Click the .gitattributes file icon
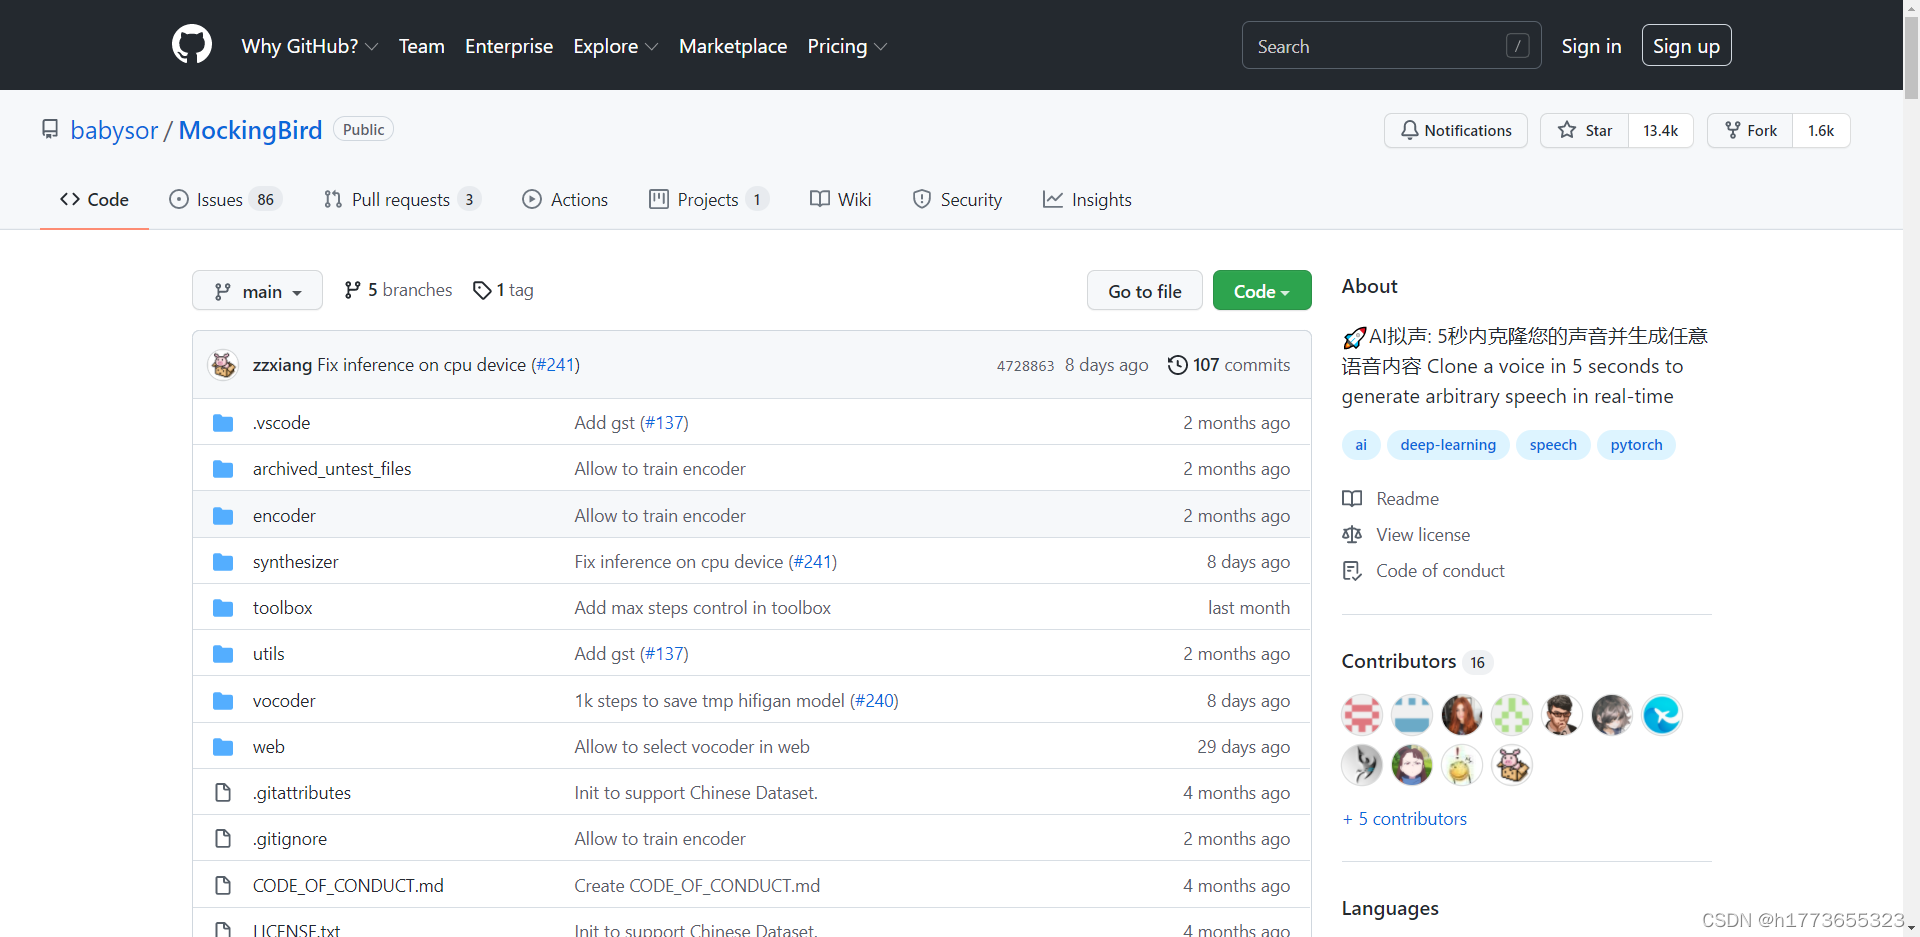1920x937 pixels. 223,793
